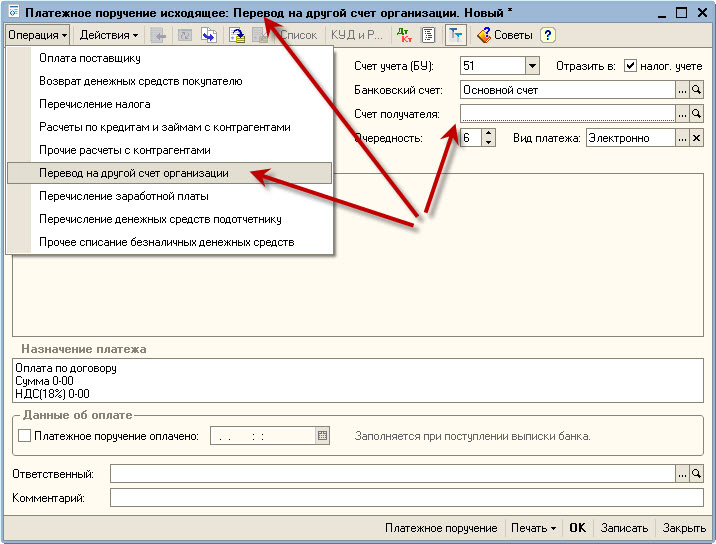Open help with the question mark icon
The height and width of the screenshot is (544, 716).
(x=548, y=35)
